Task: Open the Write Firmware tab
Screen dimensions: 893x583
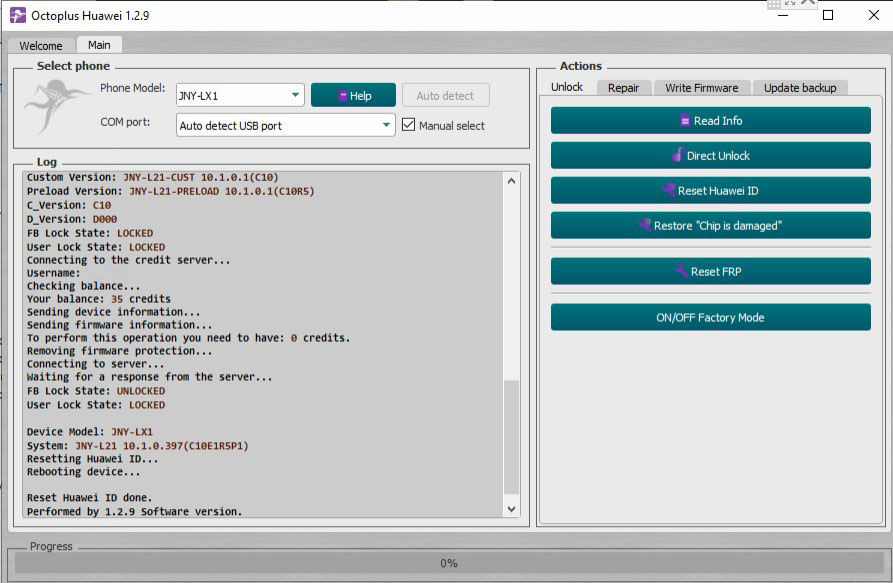Action: pyautogui.click(x=701, y=88)
